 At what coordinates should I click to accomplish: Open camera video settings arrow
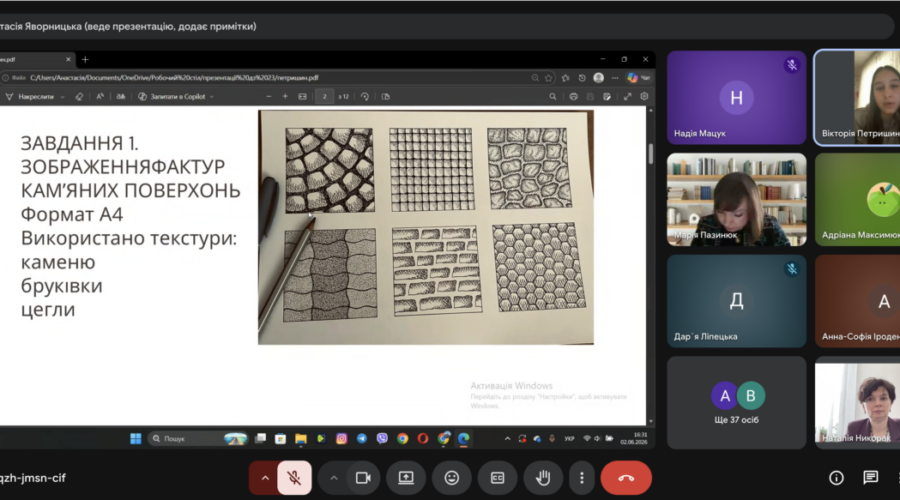pyautogui.click(x=333, y=478)
